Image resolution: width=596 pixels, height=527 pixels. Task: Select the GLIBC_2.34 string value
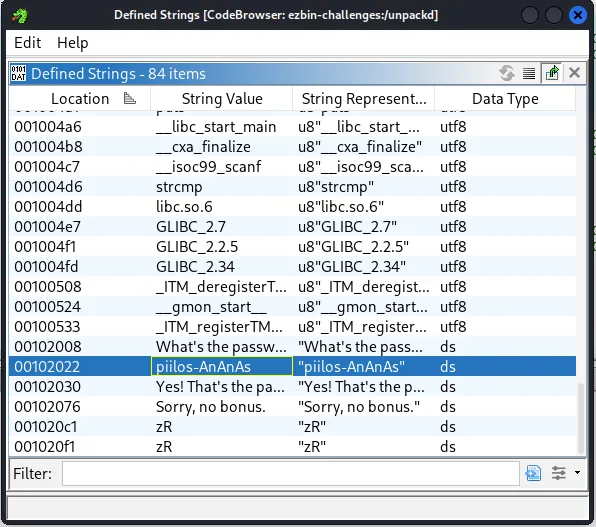pyautogui.click(x=195, y=267)
